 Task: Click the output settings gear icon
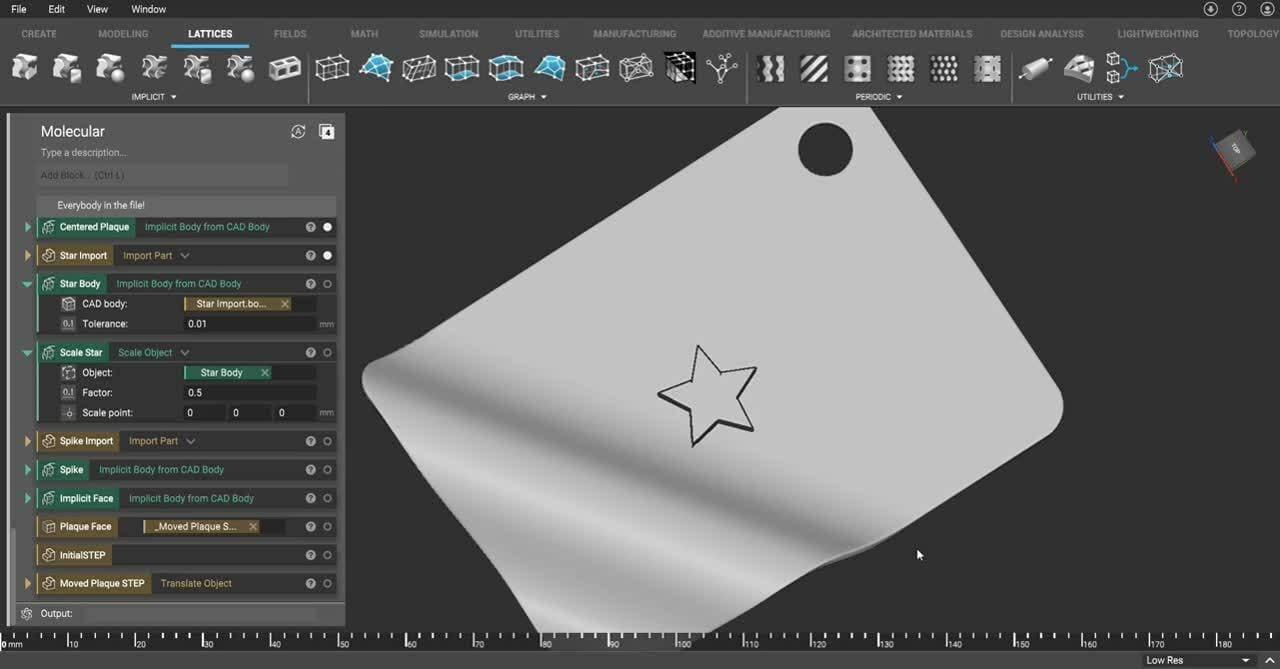point(27,613)
